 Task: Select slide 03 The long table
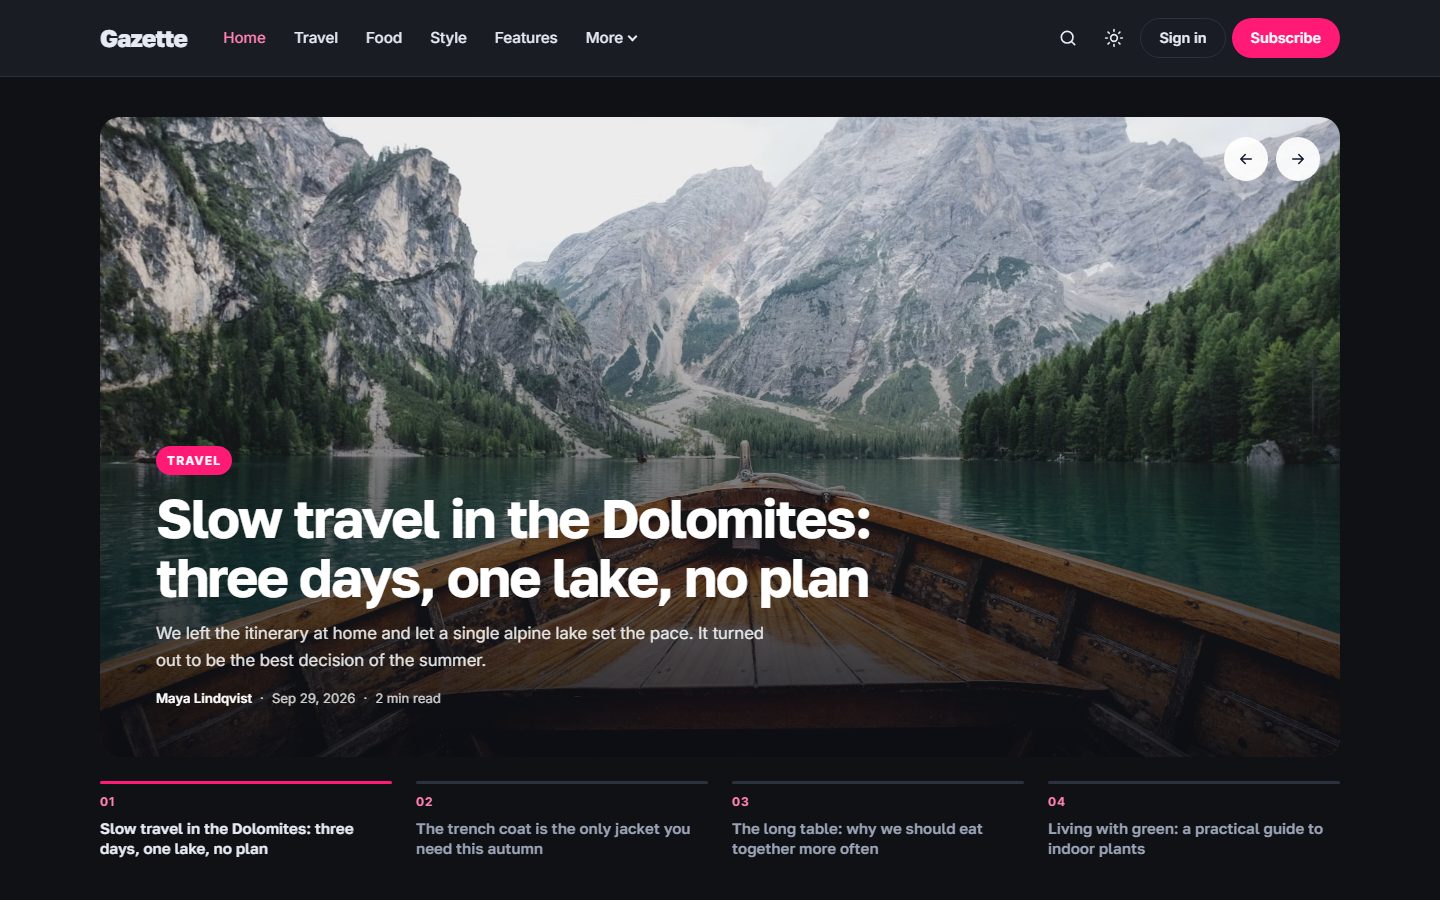pyautogui.click(x=878, y=820)
